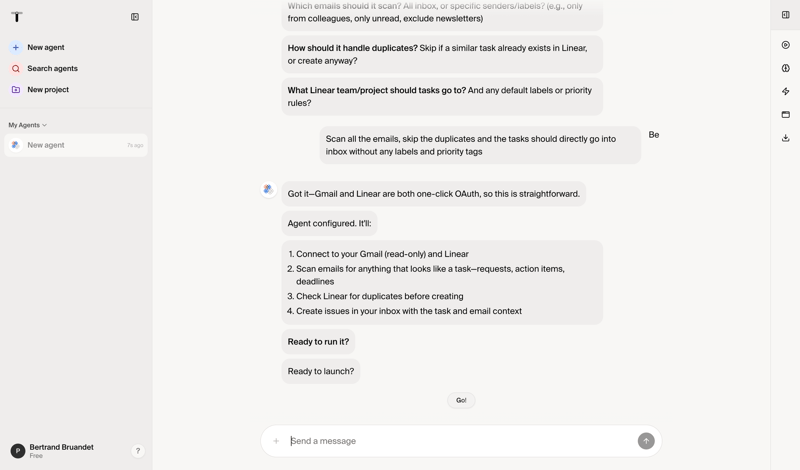Click the brain icon in right rail
The height and width of the screenshot is (470, 800).
tap(785, 68)
